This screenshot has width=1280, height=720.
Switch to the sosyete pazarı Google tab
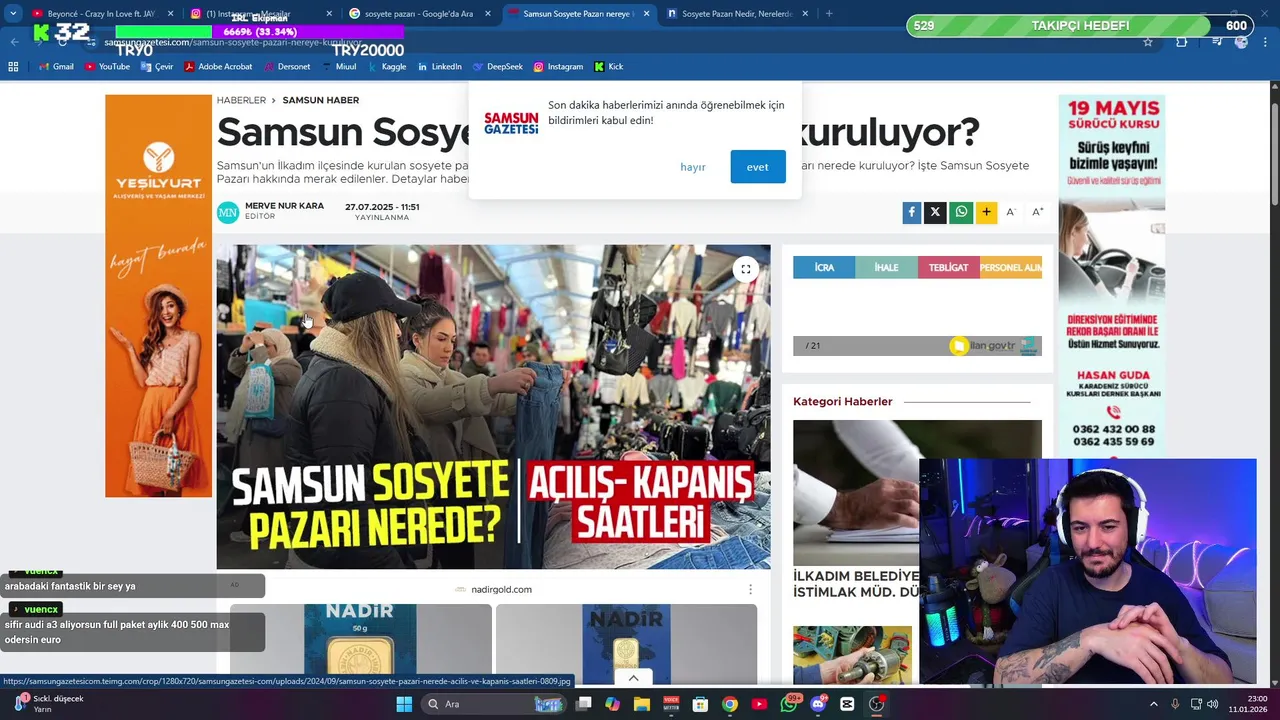420,14
